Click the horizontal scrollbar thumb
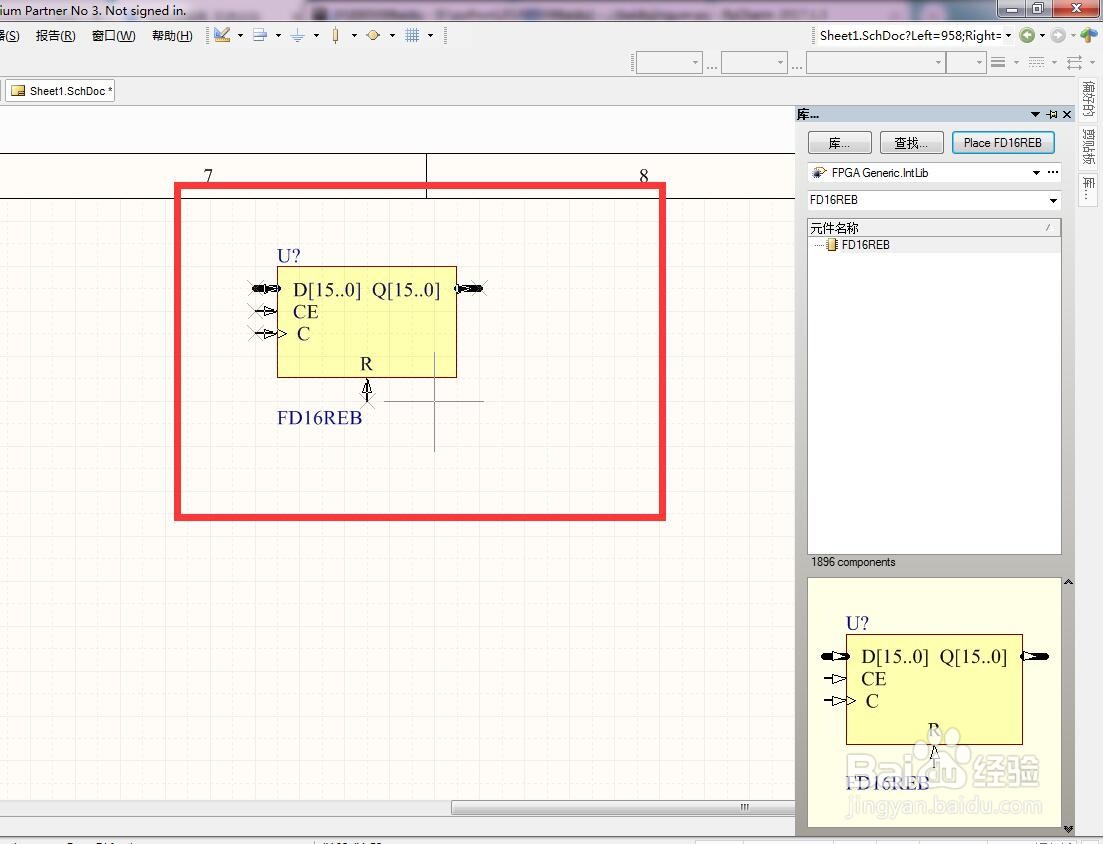1103x844 pixels. pyautogui.click(x=623, y=807)
